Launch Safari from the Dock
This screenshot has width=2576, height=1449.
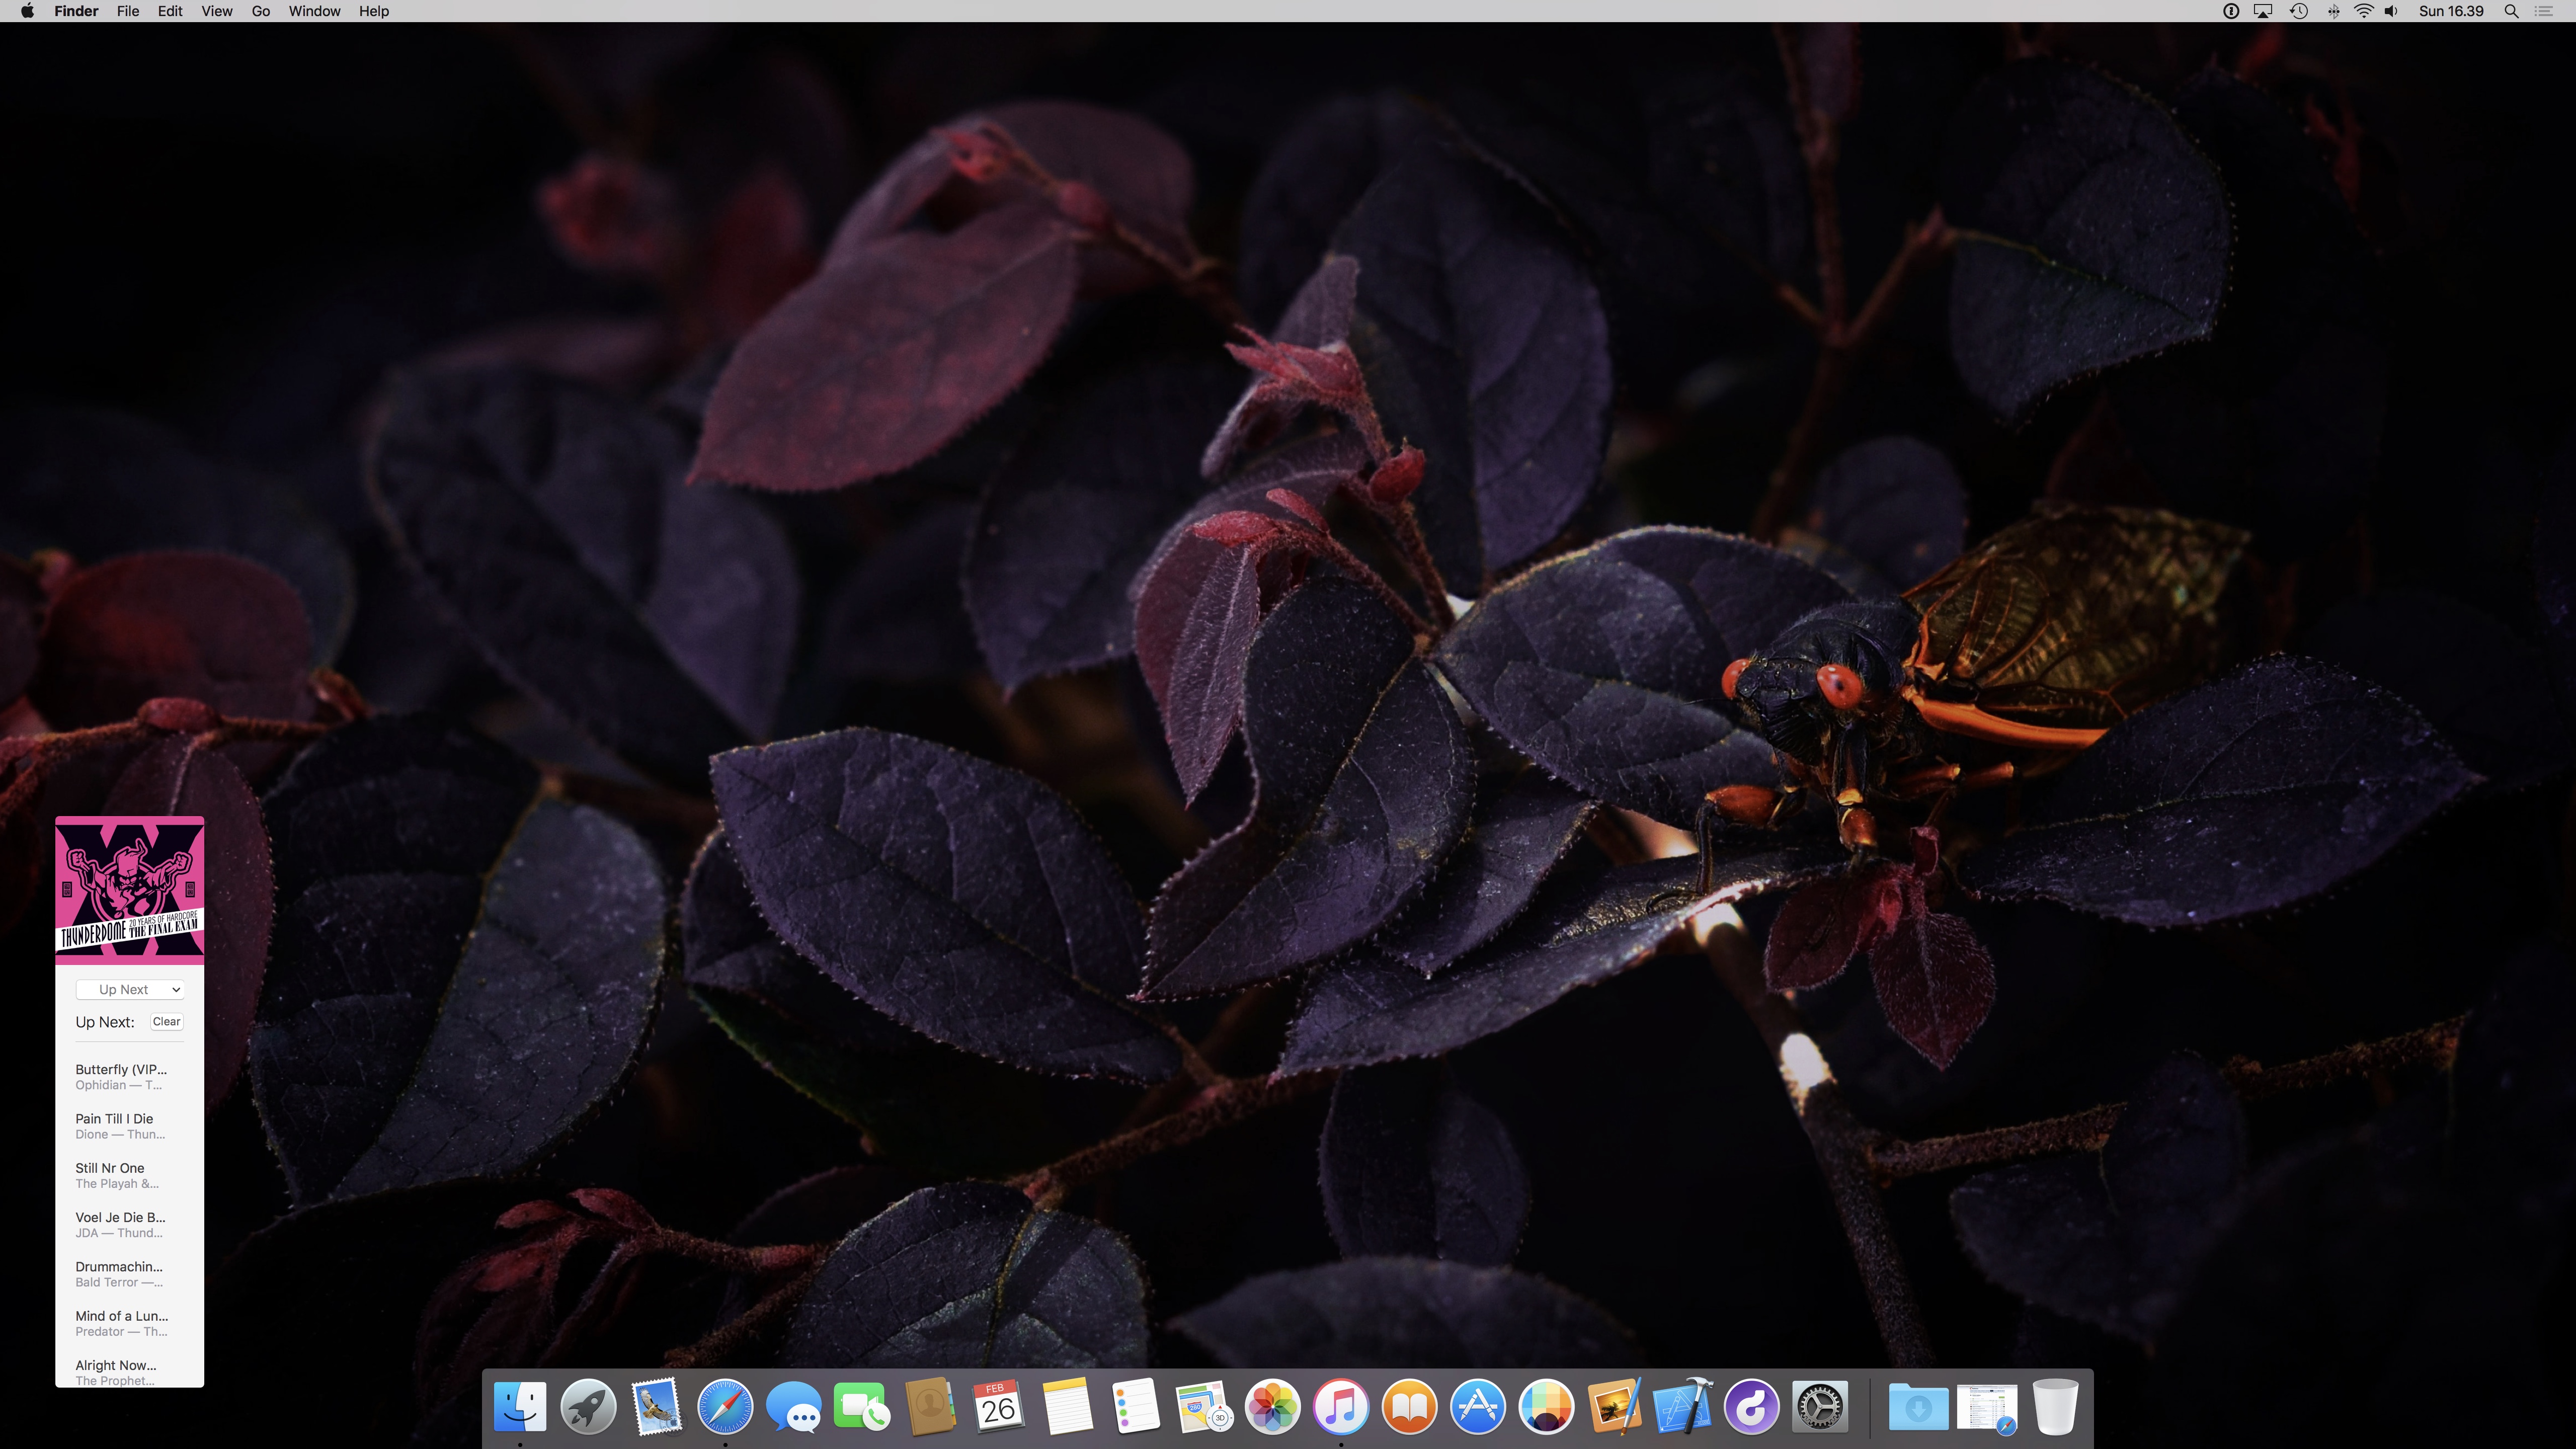tap(725, 1406)
